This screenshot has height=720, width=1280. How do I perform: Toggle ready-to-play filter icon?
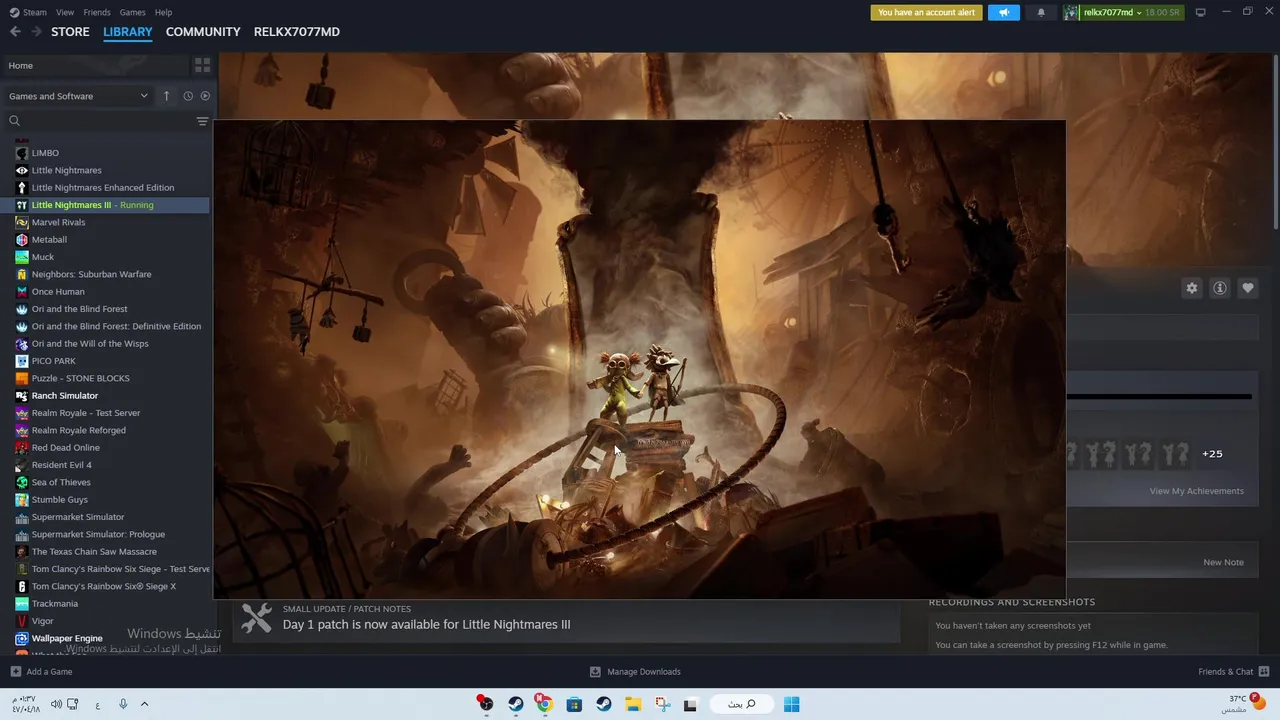[205, 96]
